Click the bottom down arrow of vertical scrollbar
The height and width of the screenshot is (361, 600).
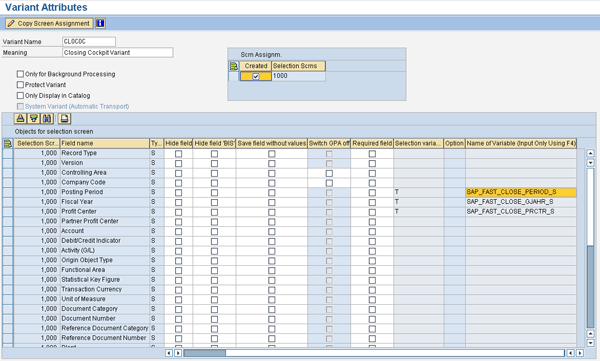590,343
